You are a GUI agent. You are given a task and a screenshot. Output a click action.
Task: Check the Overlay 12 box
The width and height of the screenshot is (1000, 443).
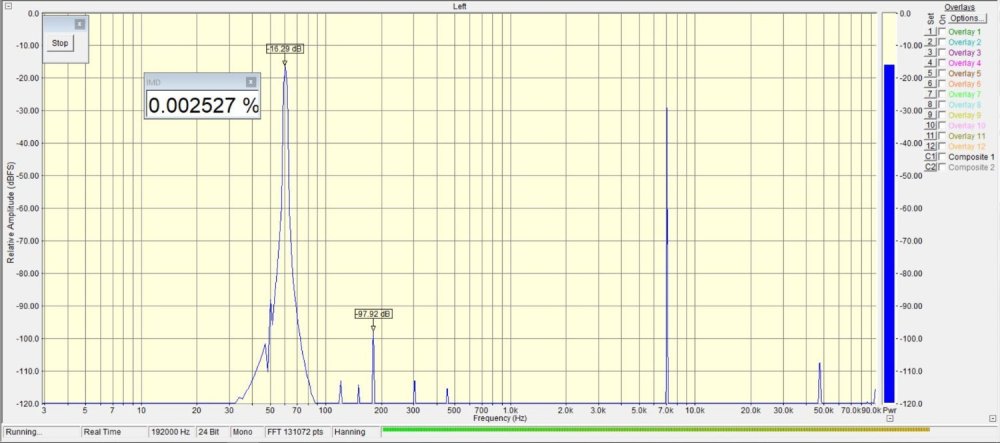click(x=941, y=146)
